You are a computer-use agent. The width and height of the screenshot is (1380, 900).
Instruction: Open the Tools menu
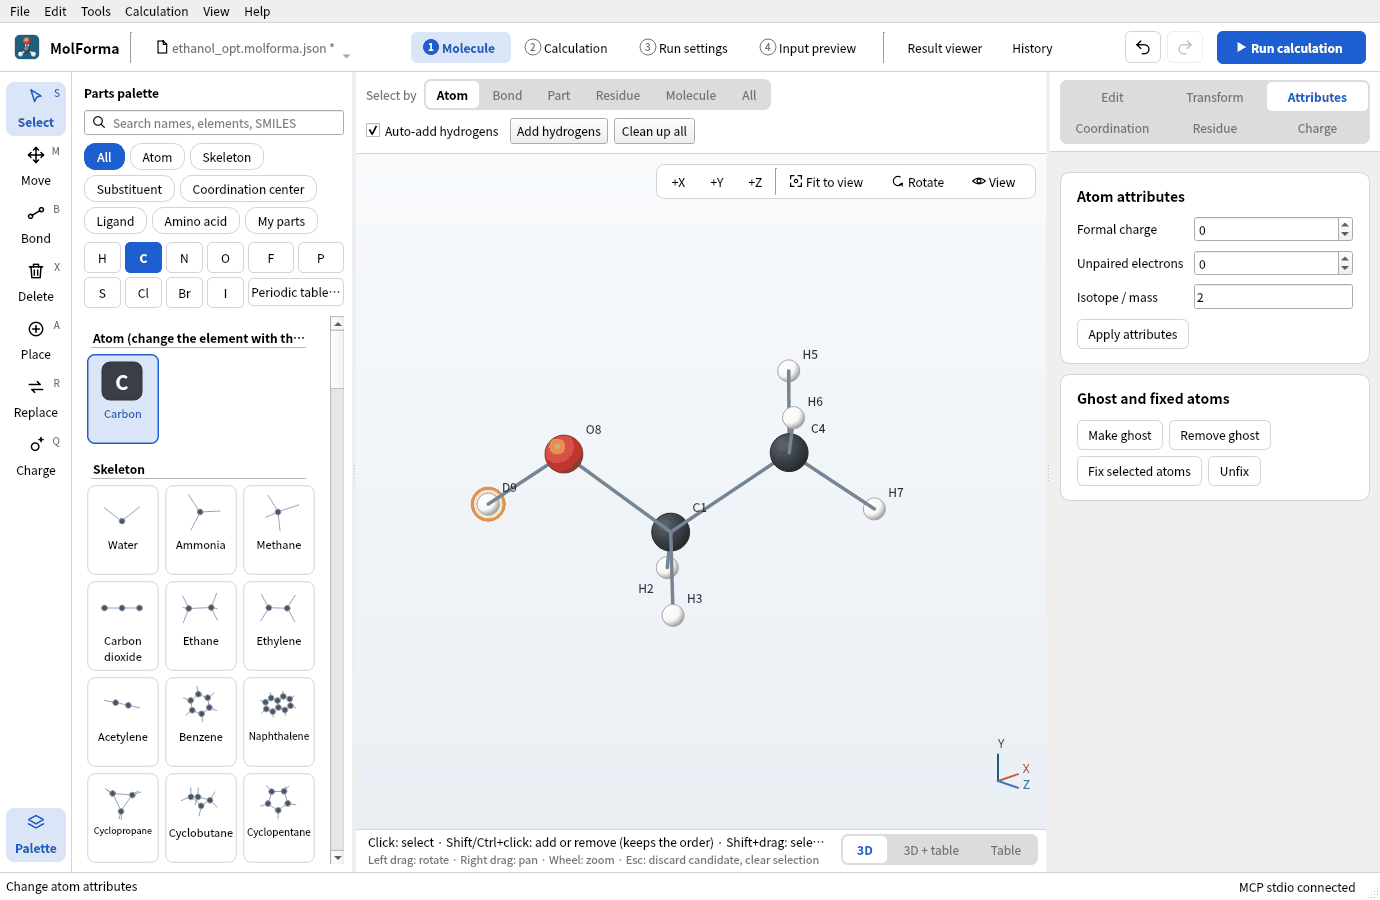point(96,11)
